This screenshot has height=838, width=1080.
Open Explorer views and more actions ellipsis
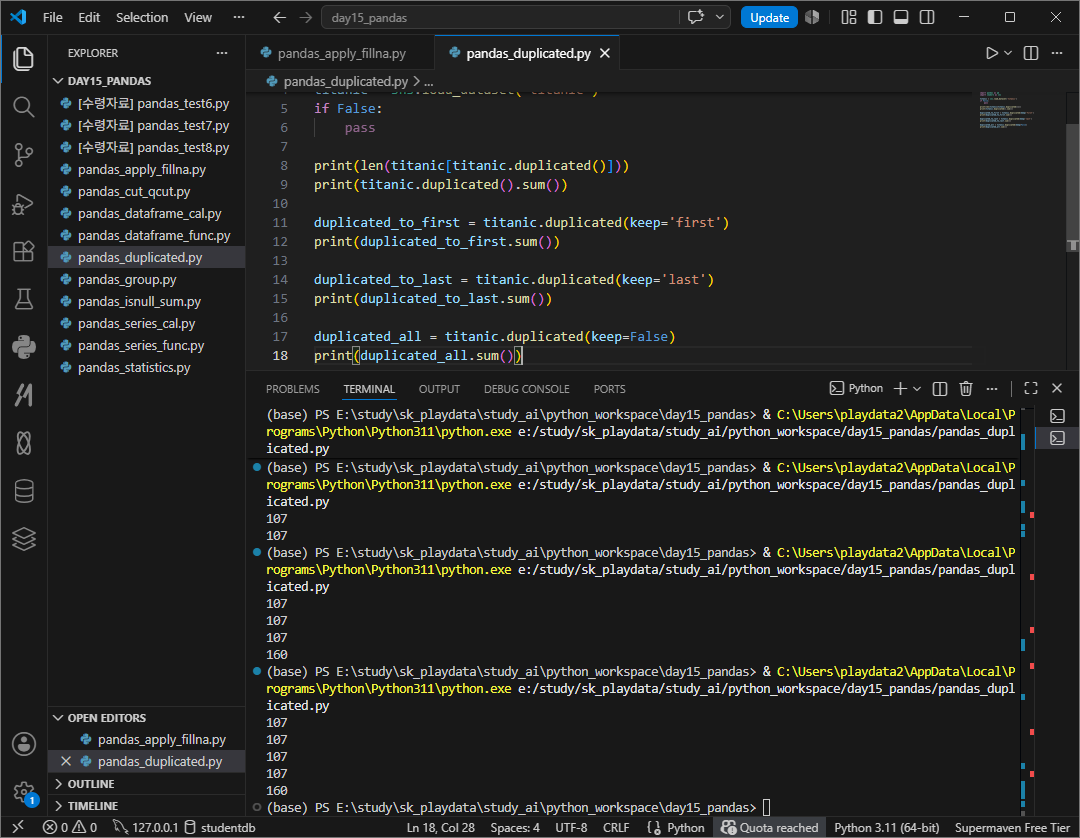point(222,53)
